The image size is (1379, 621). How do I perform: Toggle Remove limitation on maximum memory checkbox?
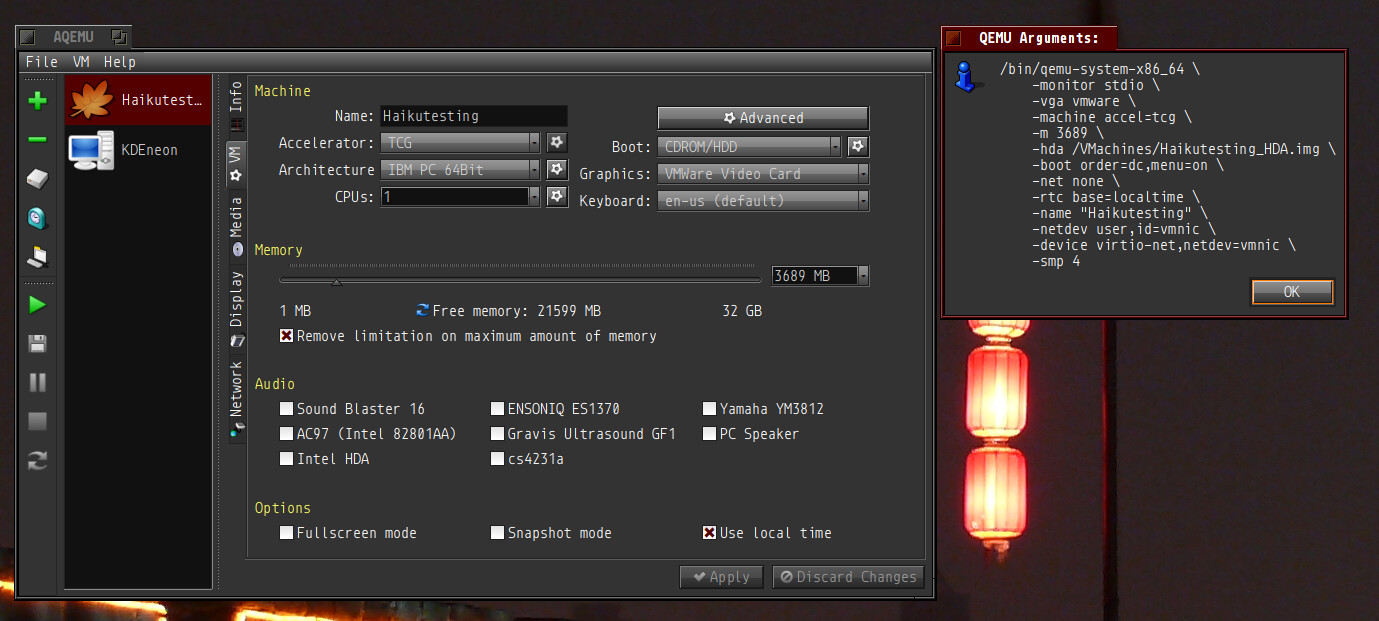(x=286, y=336)
